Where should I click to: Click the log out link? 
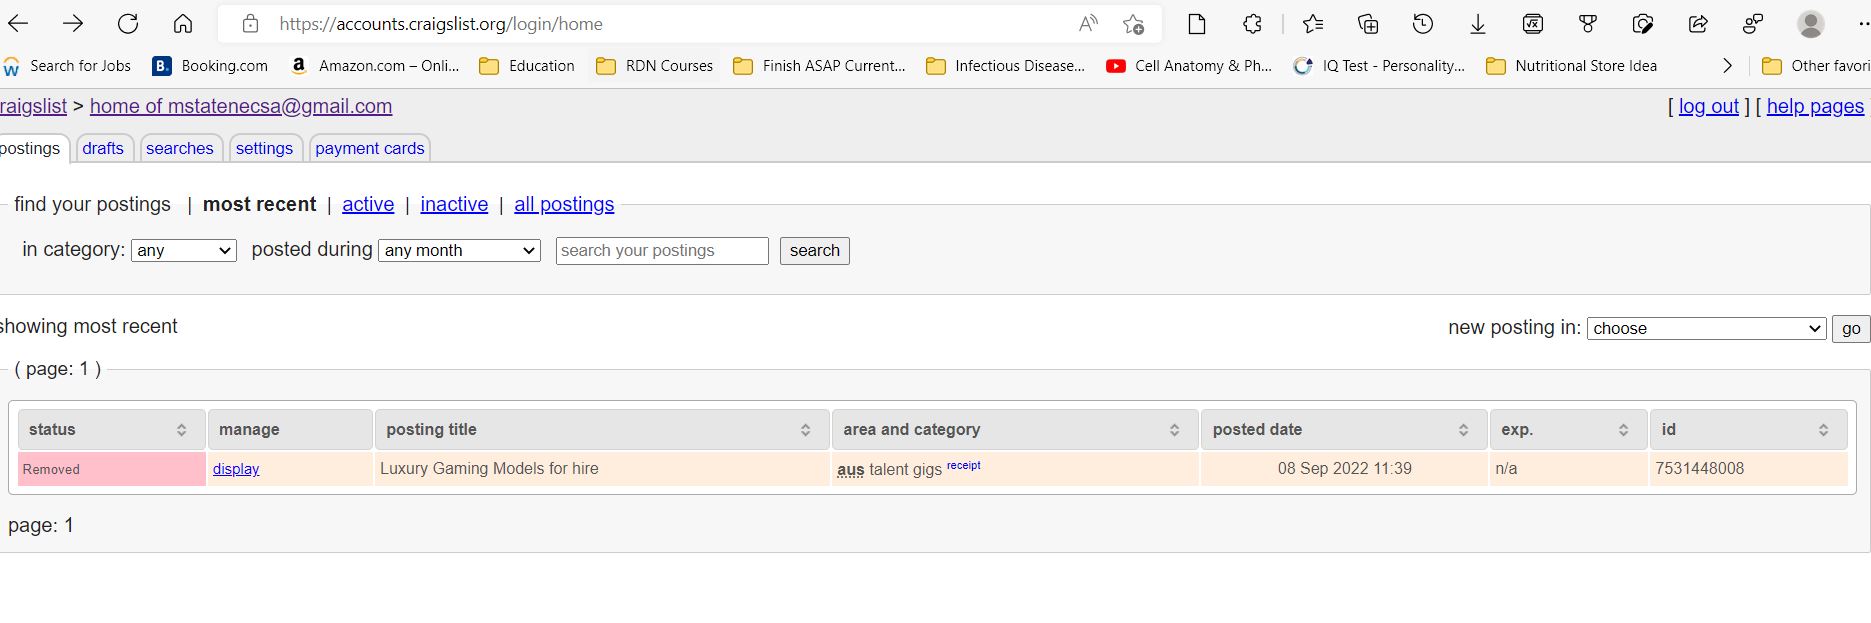tap(1709, 106)
